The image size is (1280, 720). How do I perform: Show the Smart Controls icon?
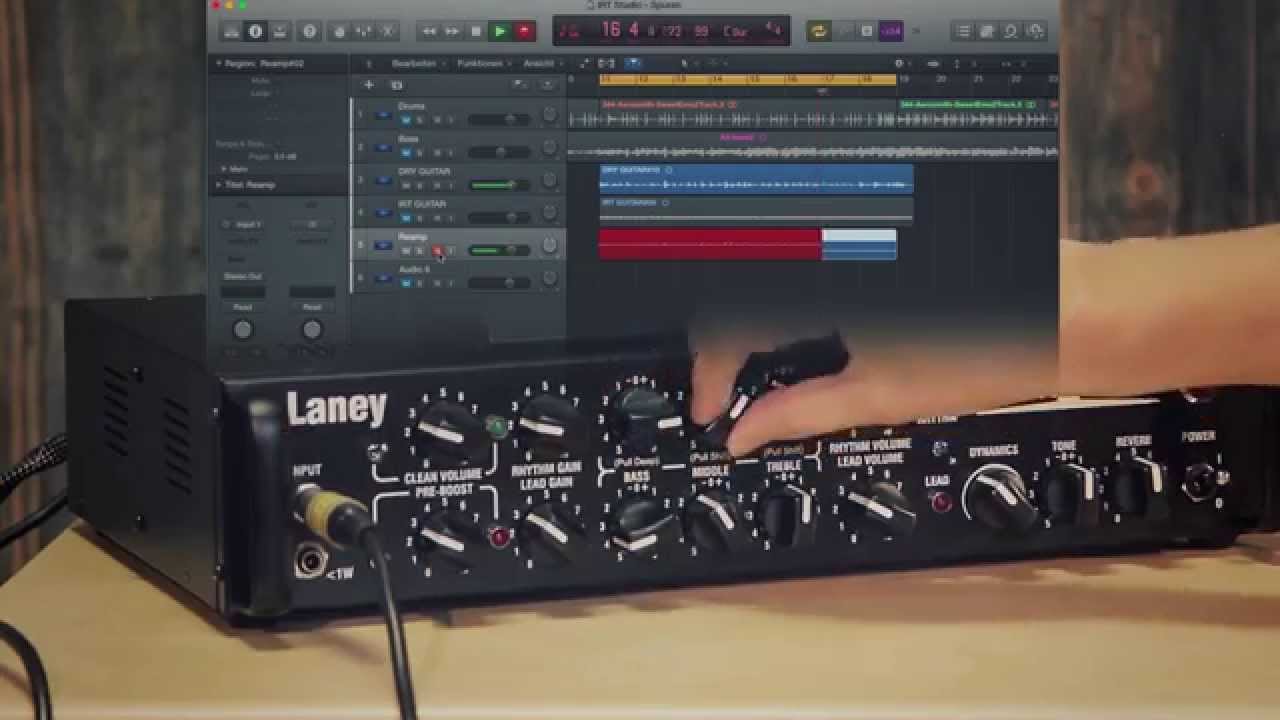(x=340, y=32)
